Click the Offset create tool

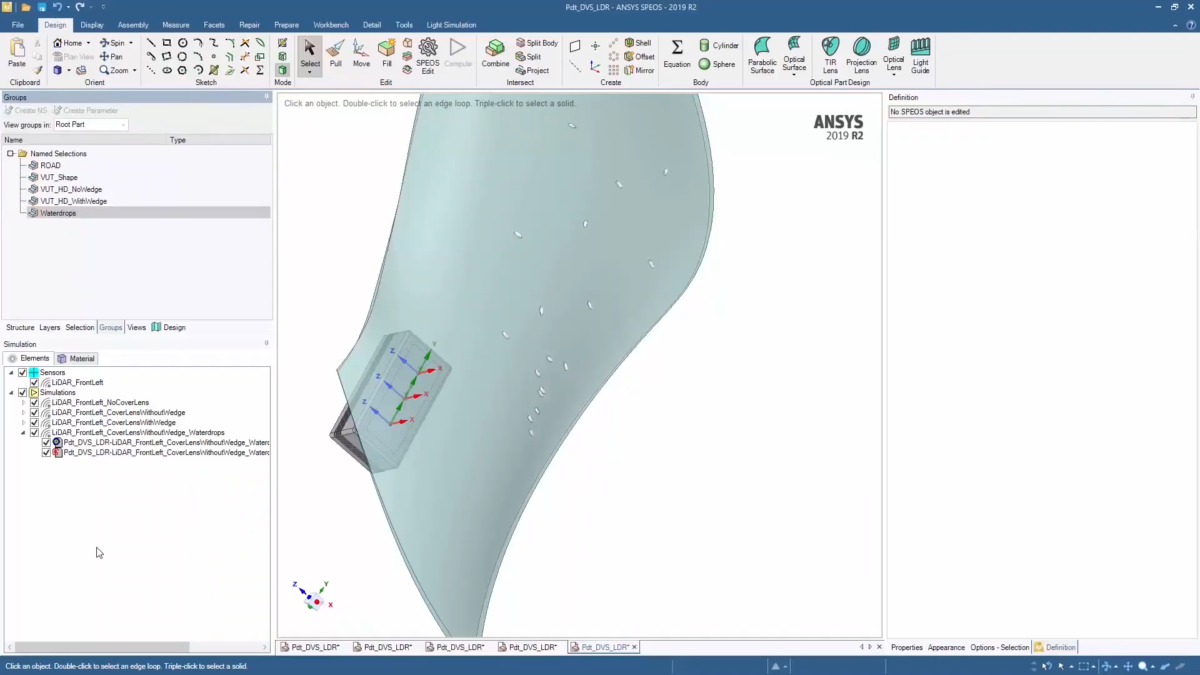pos(639,57)
